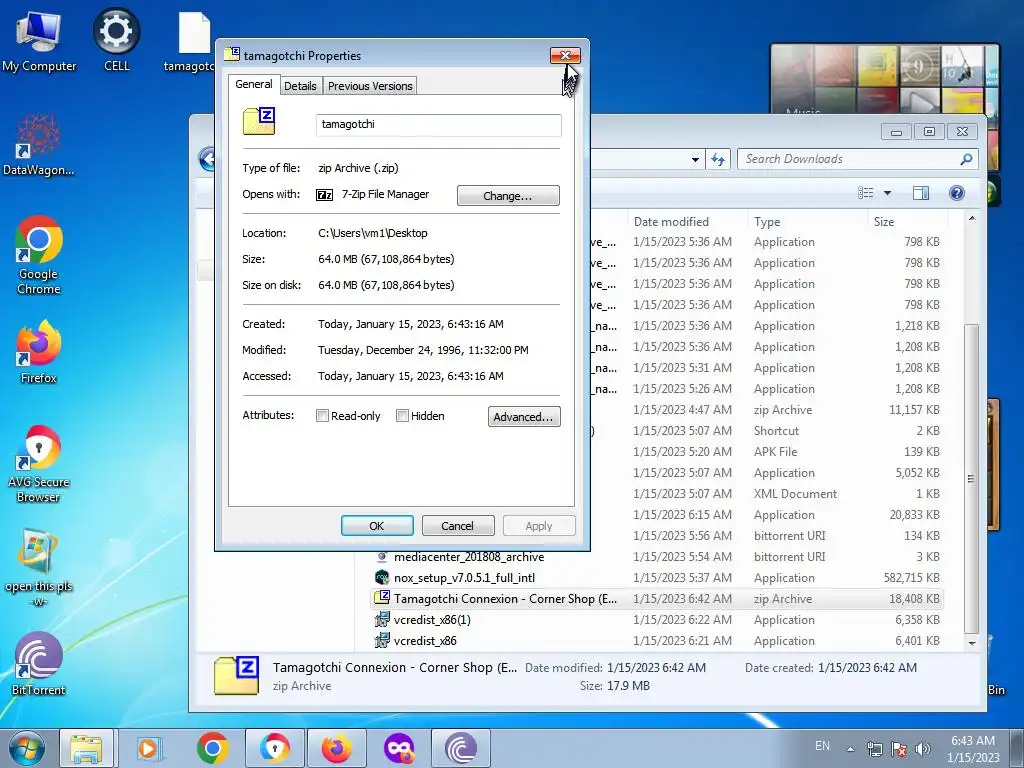Click the file list scroll down arrow

coord(972,643)
